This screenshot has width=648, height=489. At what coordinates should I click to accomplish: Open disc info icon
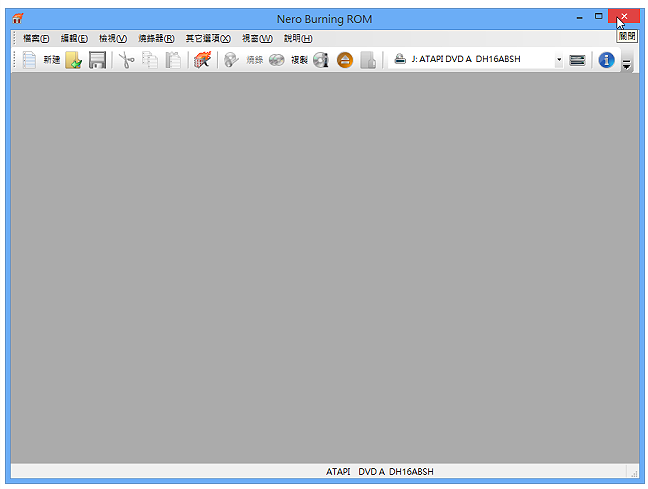[x=321, y=60]
